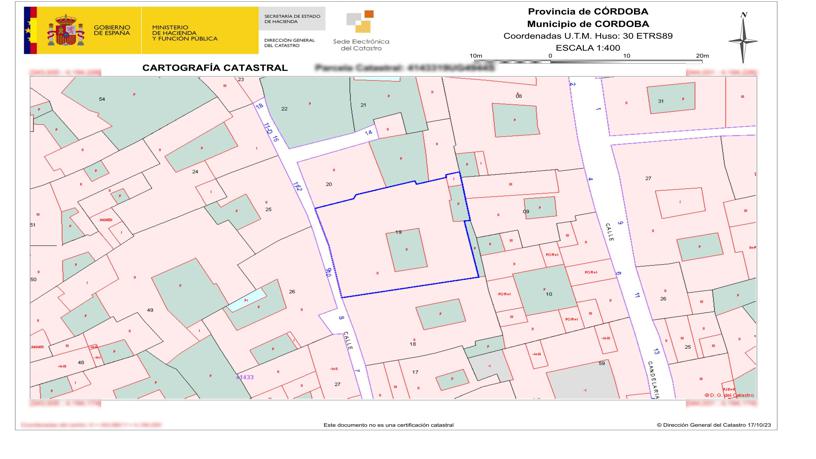Click the green building inside the blue-outlined parcel

[406, 250]
